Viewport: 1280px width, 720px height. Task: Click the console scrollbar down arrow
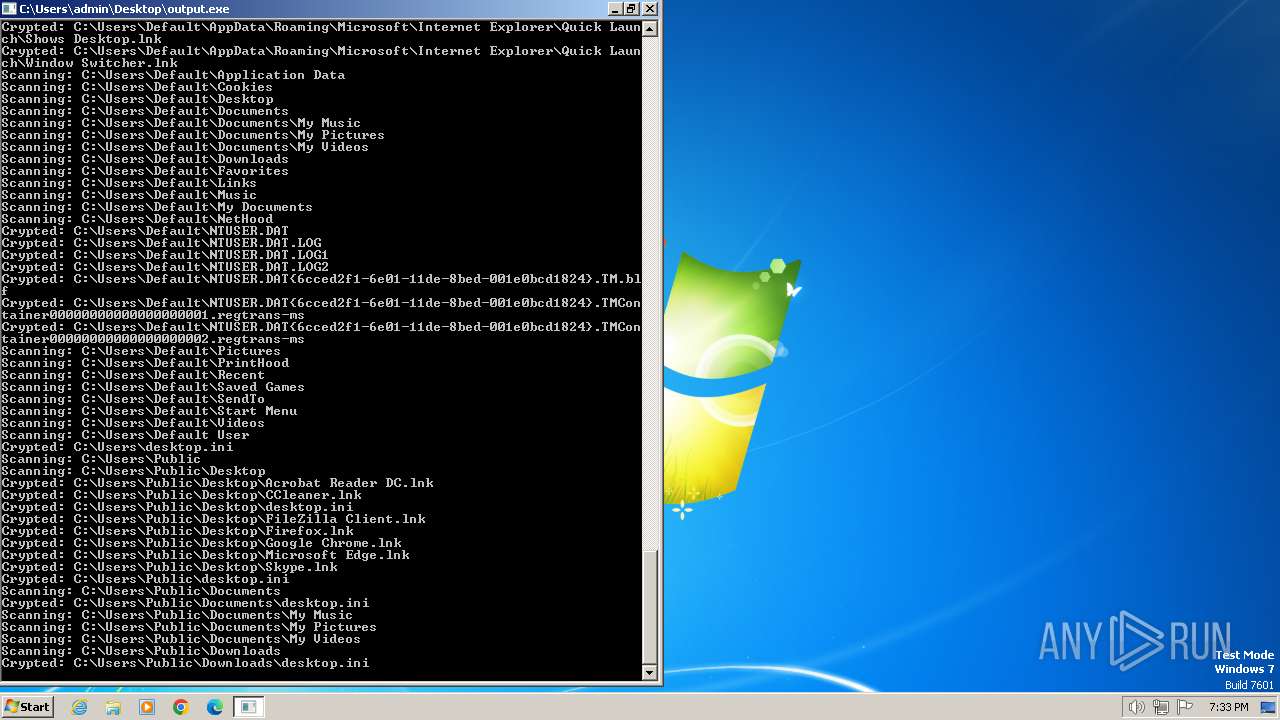pos(650,673)
